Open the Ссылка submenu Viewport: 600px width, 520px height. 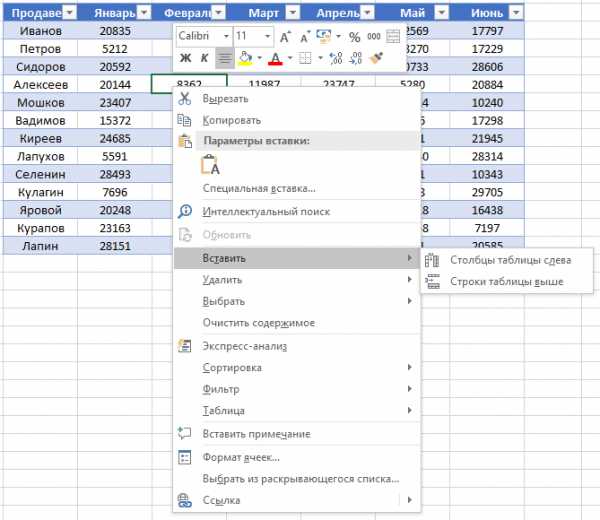[x=297, y=500]
